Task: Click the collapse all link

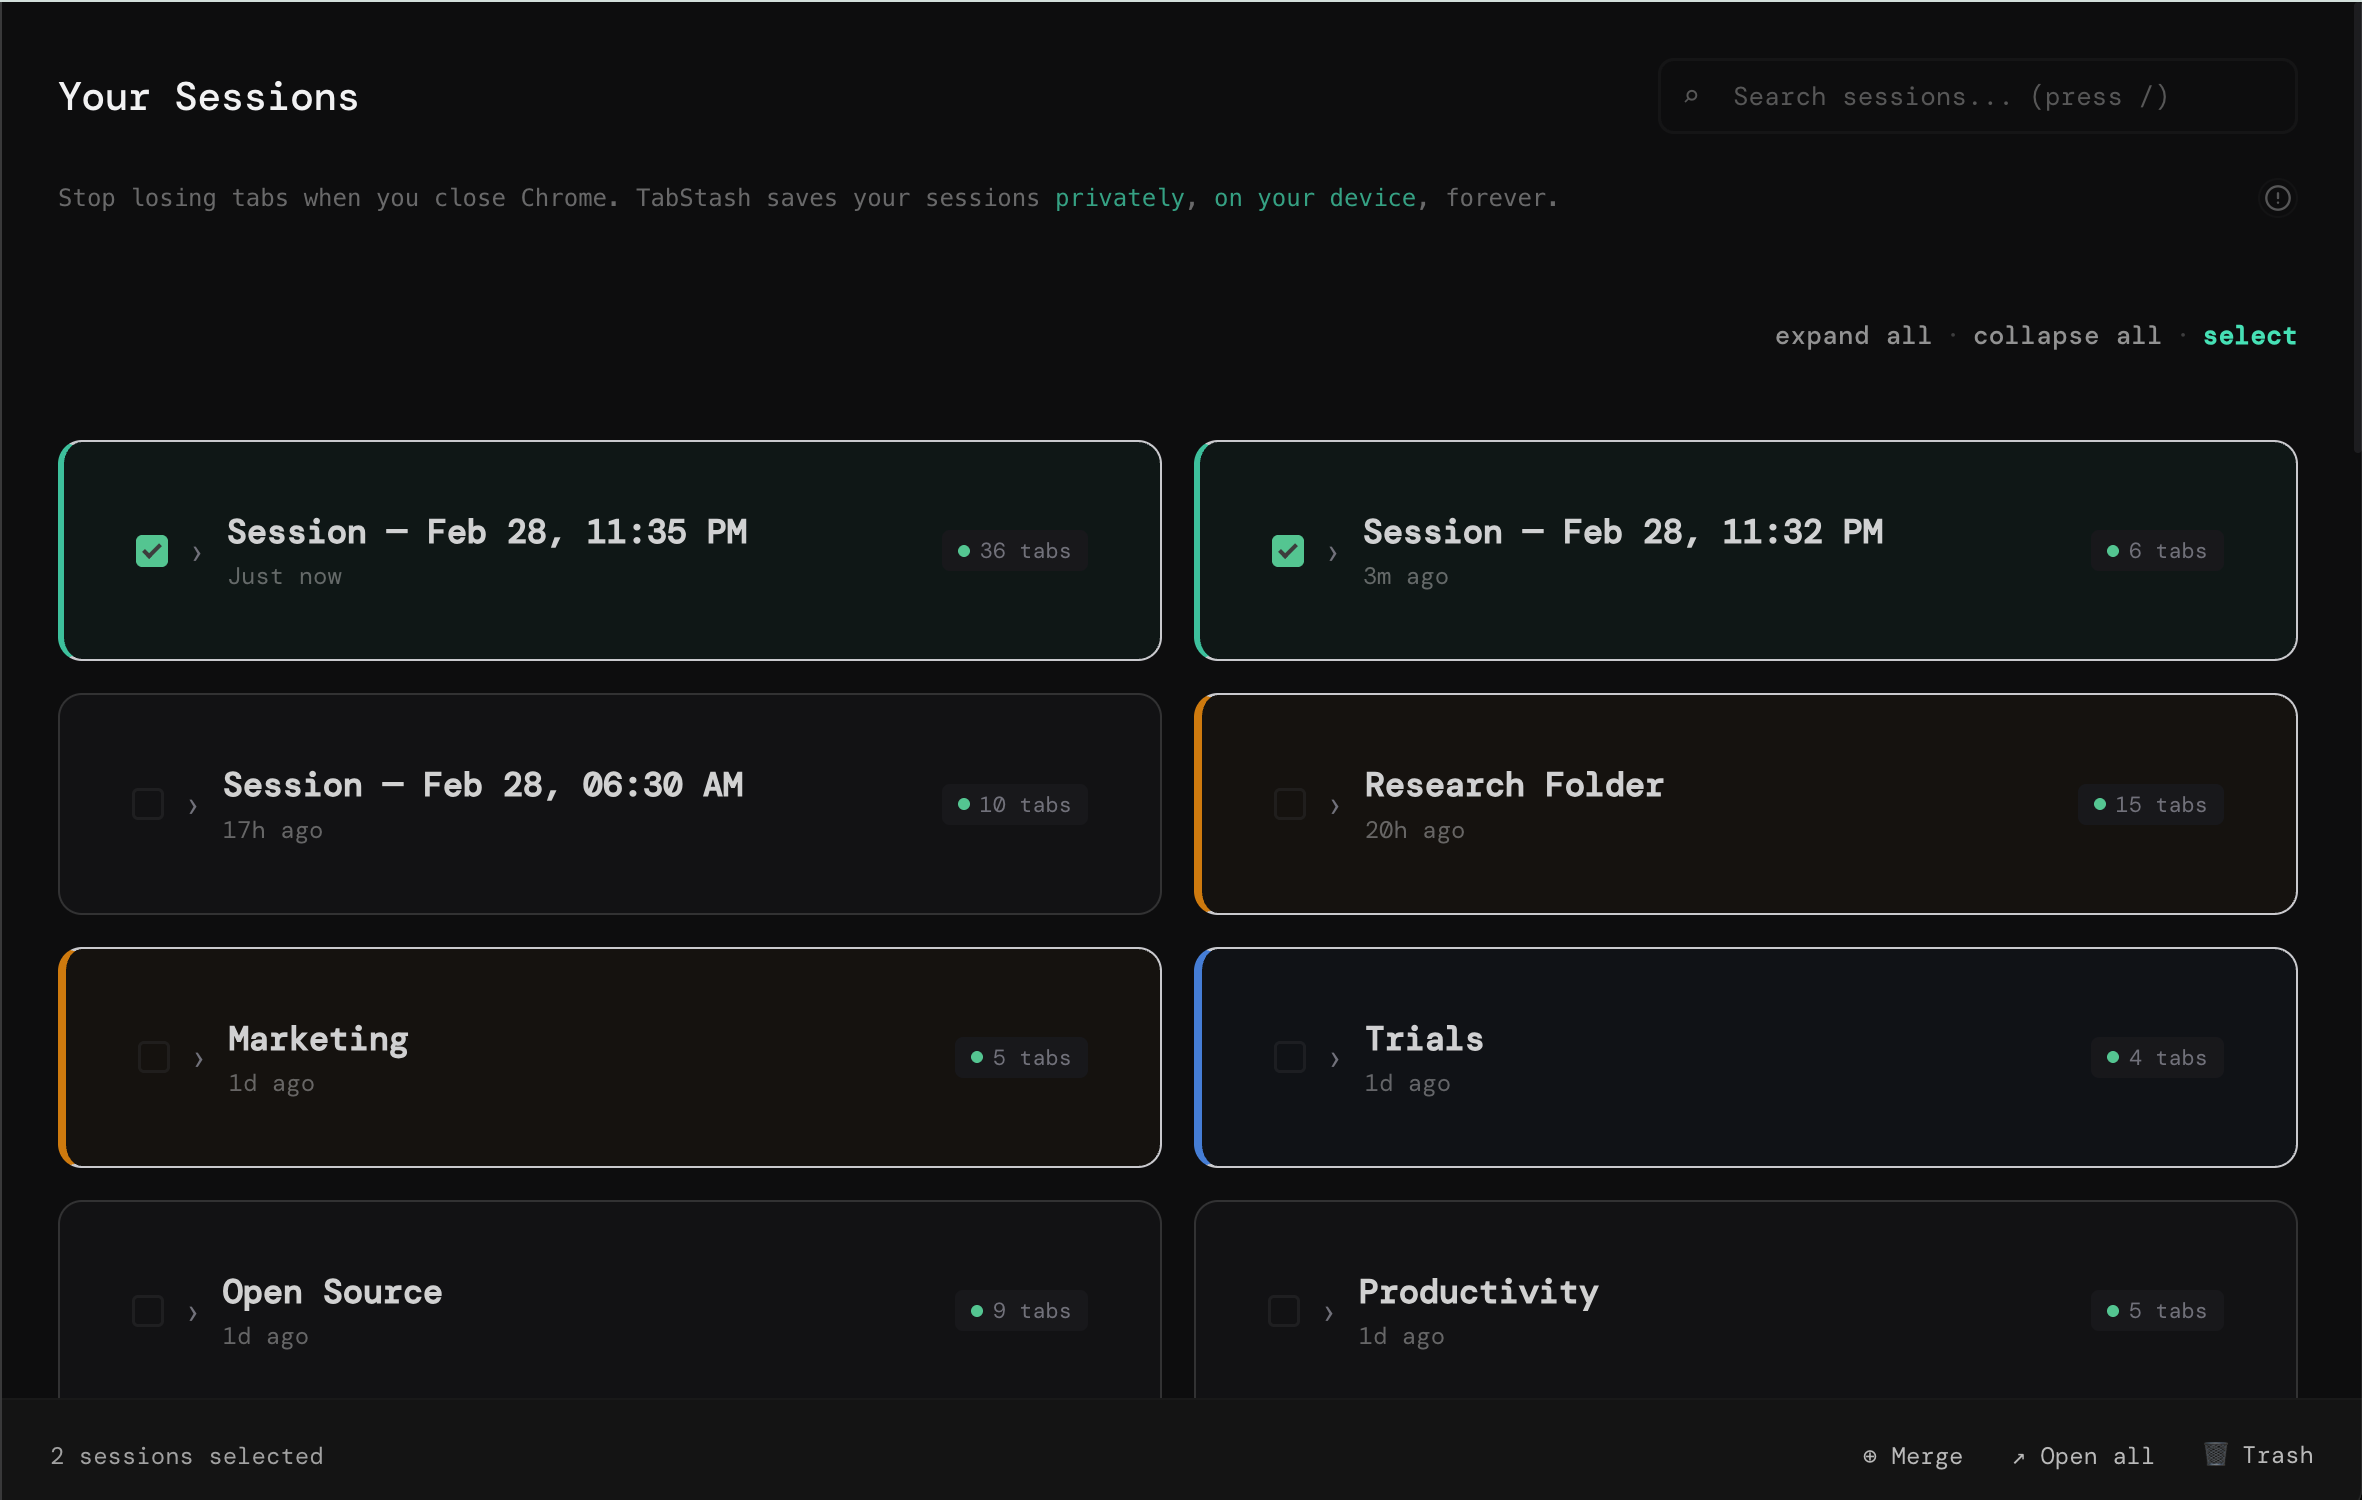Action: click(2065, 335)
